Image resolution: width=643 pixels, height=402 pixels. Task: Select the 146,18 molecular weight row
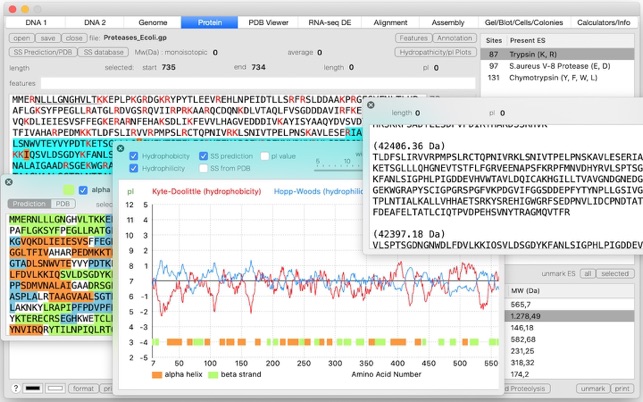569,328
